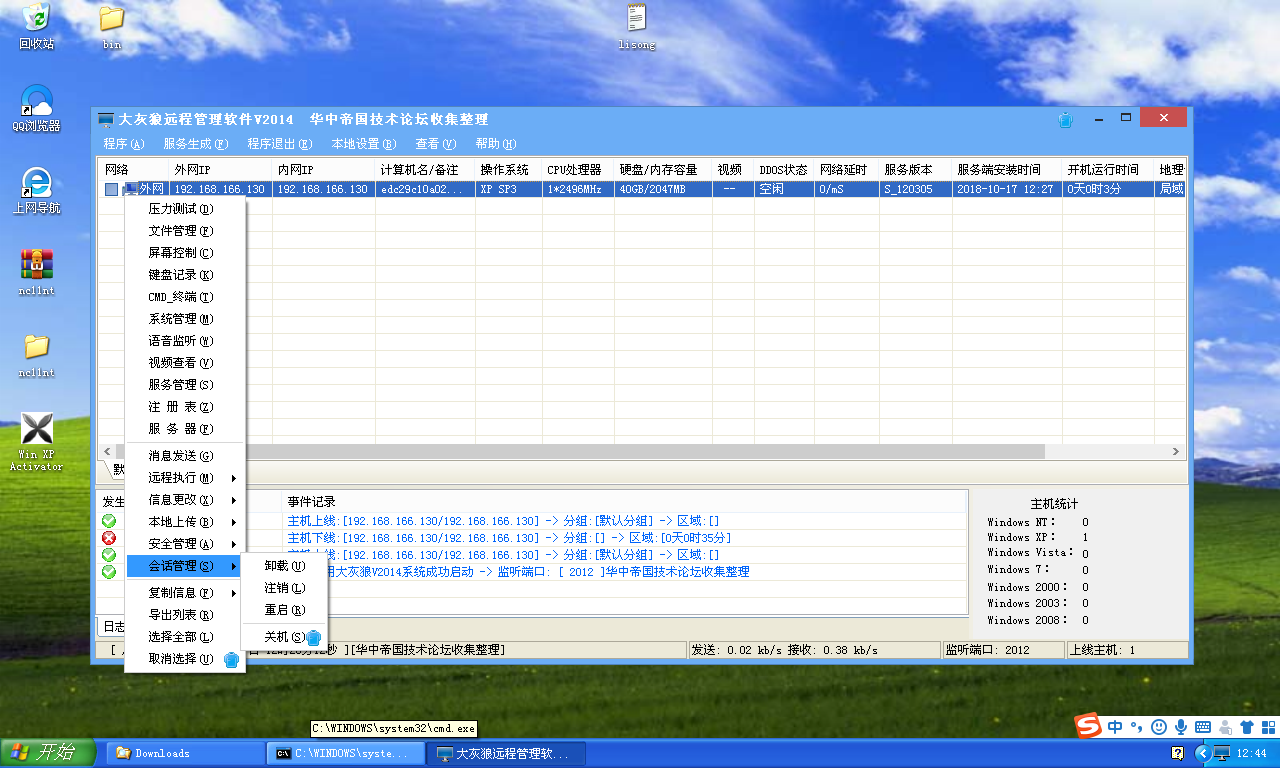Switch to the cmd.exe taskbar button
This screenshot has height=768, width=1280.
click(346, 753)
